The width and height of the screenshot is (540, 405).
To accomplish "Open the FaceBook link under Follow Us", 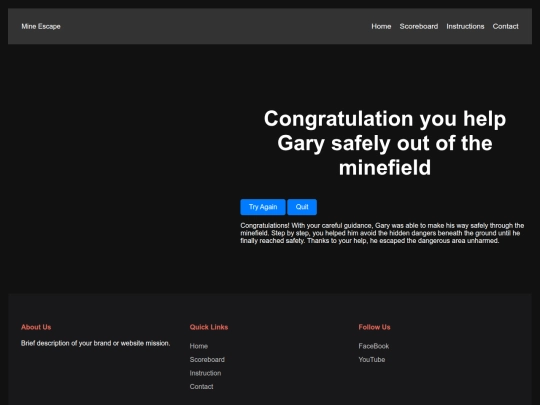I will point(374,346).
